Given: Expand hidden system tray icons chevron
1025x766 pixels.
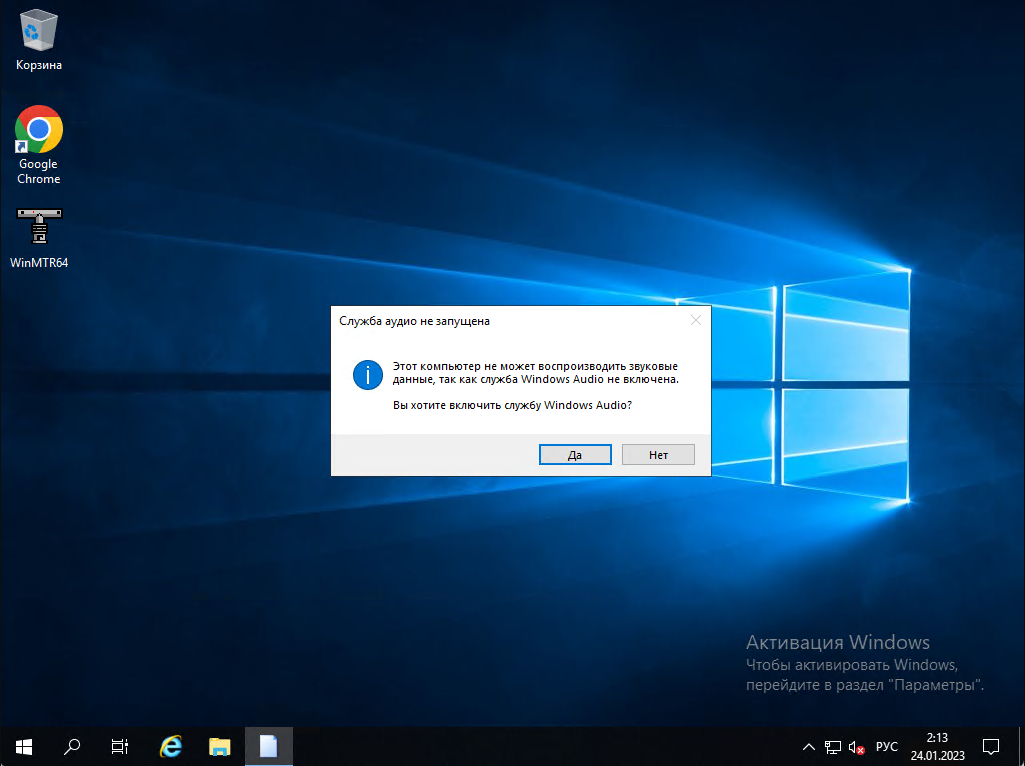Looking at the screenshot, I should pyautogui.click(x=809, y=747).
